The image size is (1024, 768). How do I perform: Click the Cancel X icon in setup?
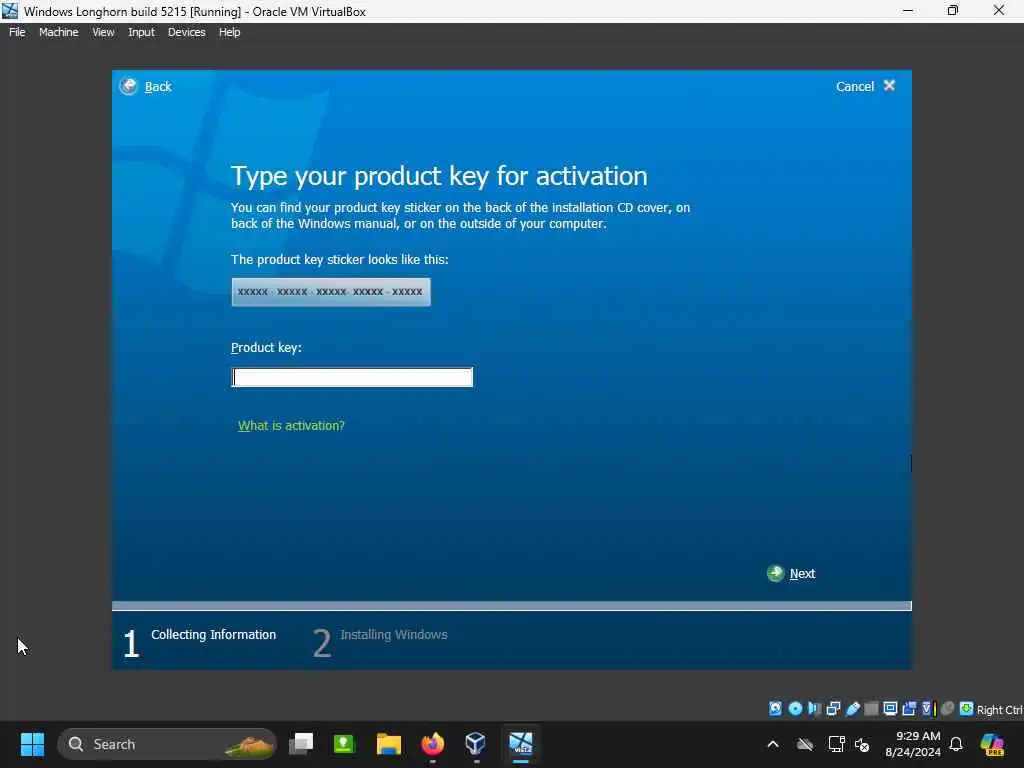point(889,86)
